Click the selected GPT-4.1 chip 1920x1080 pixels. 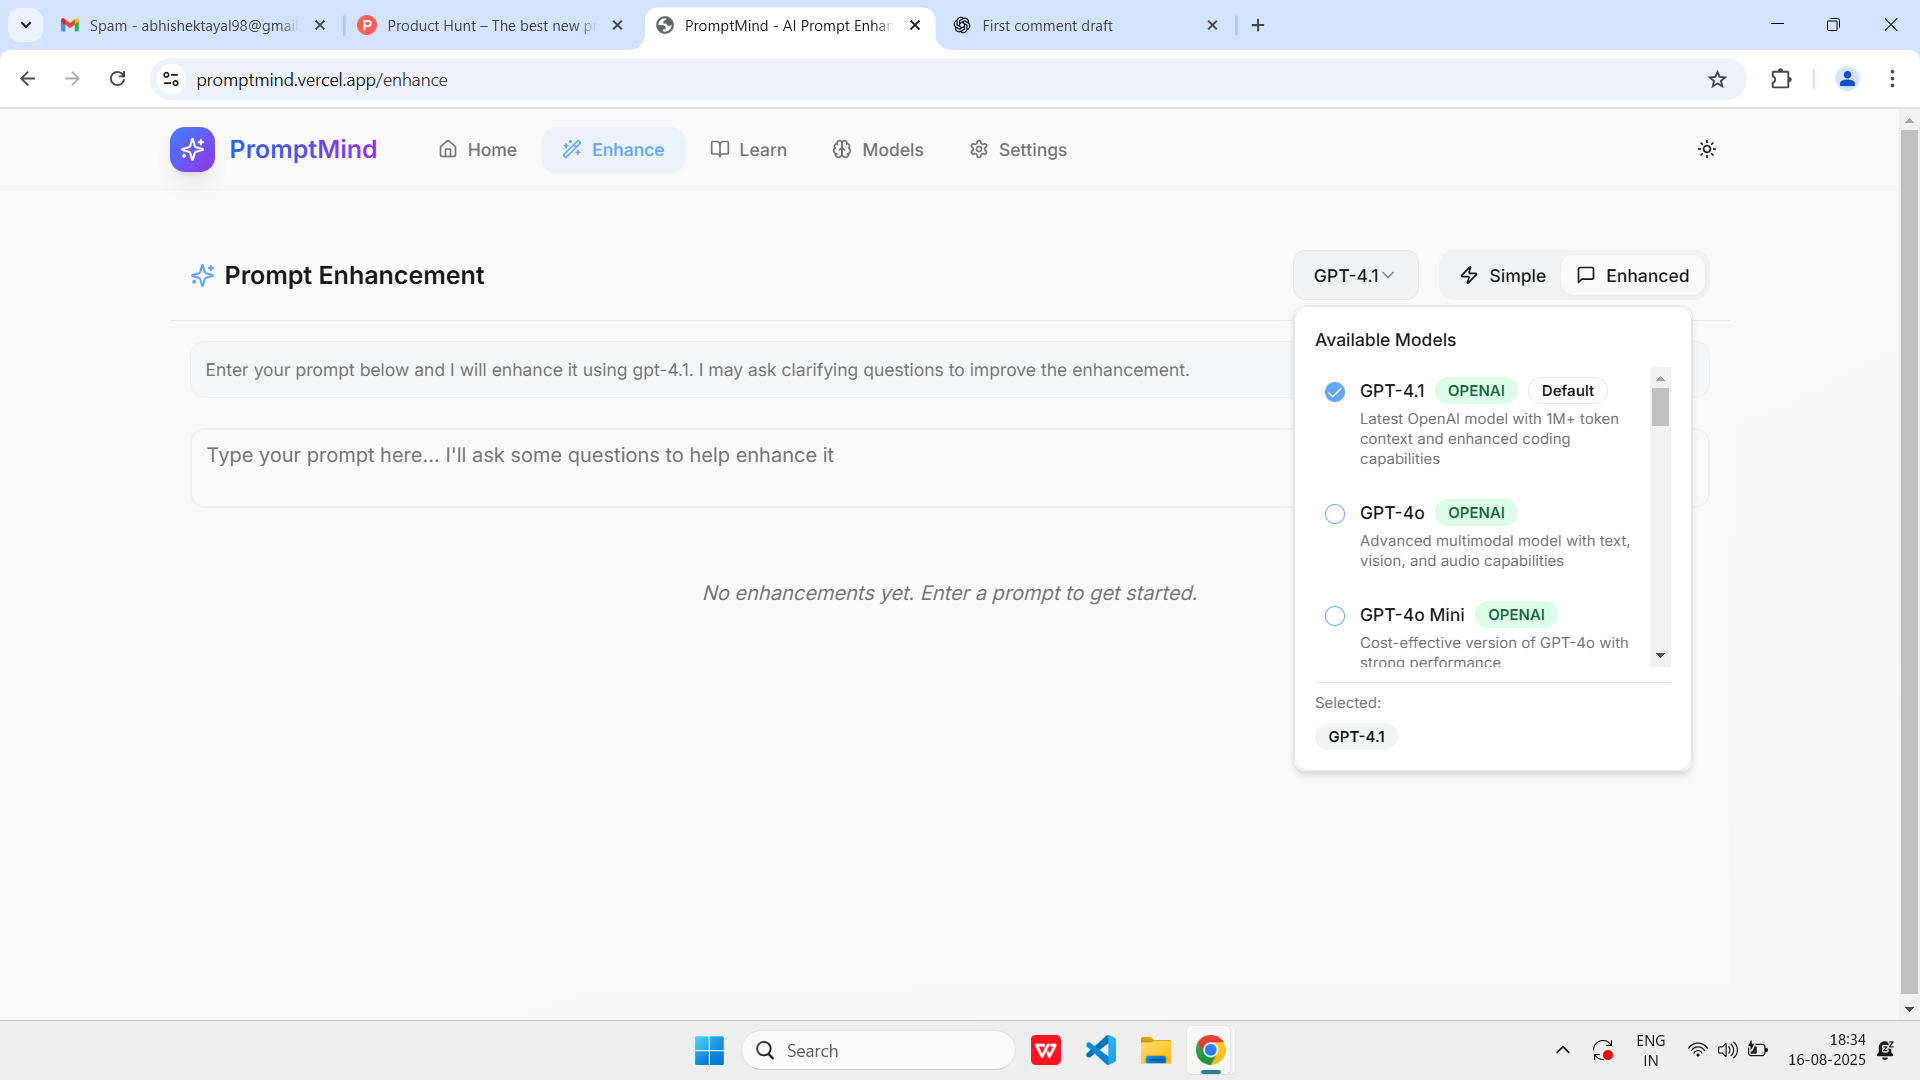coord(1356,736)
